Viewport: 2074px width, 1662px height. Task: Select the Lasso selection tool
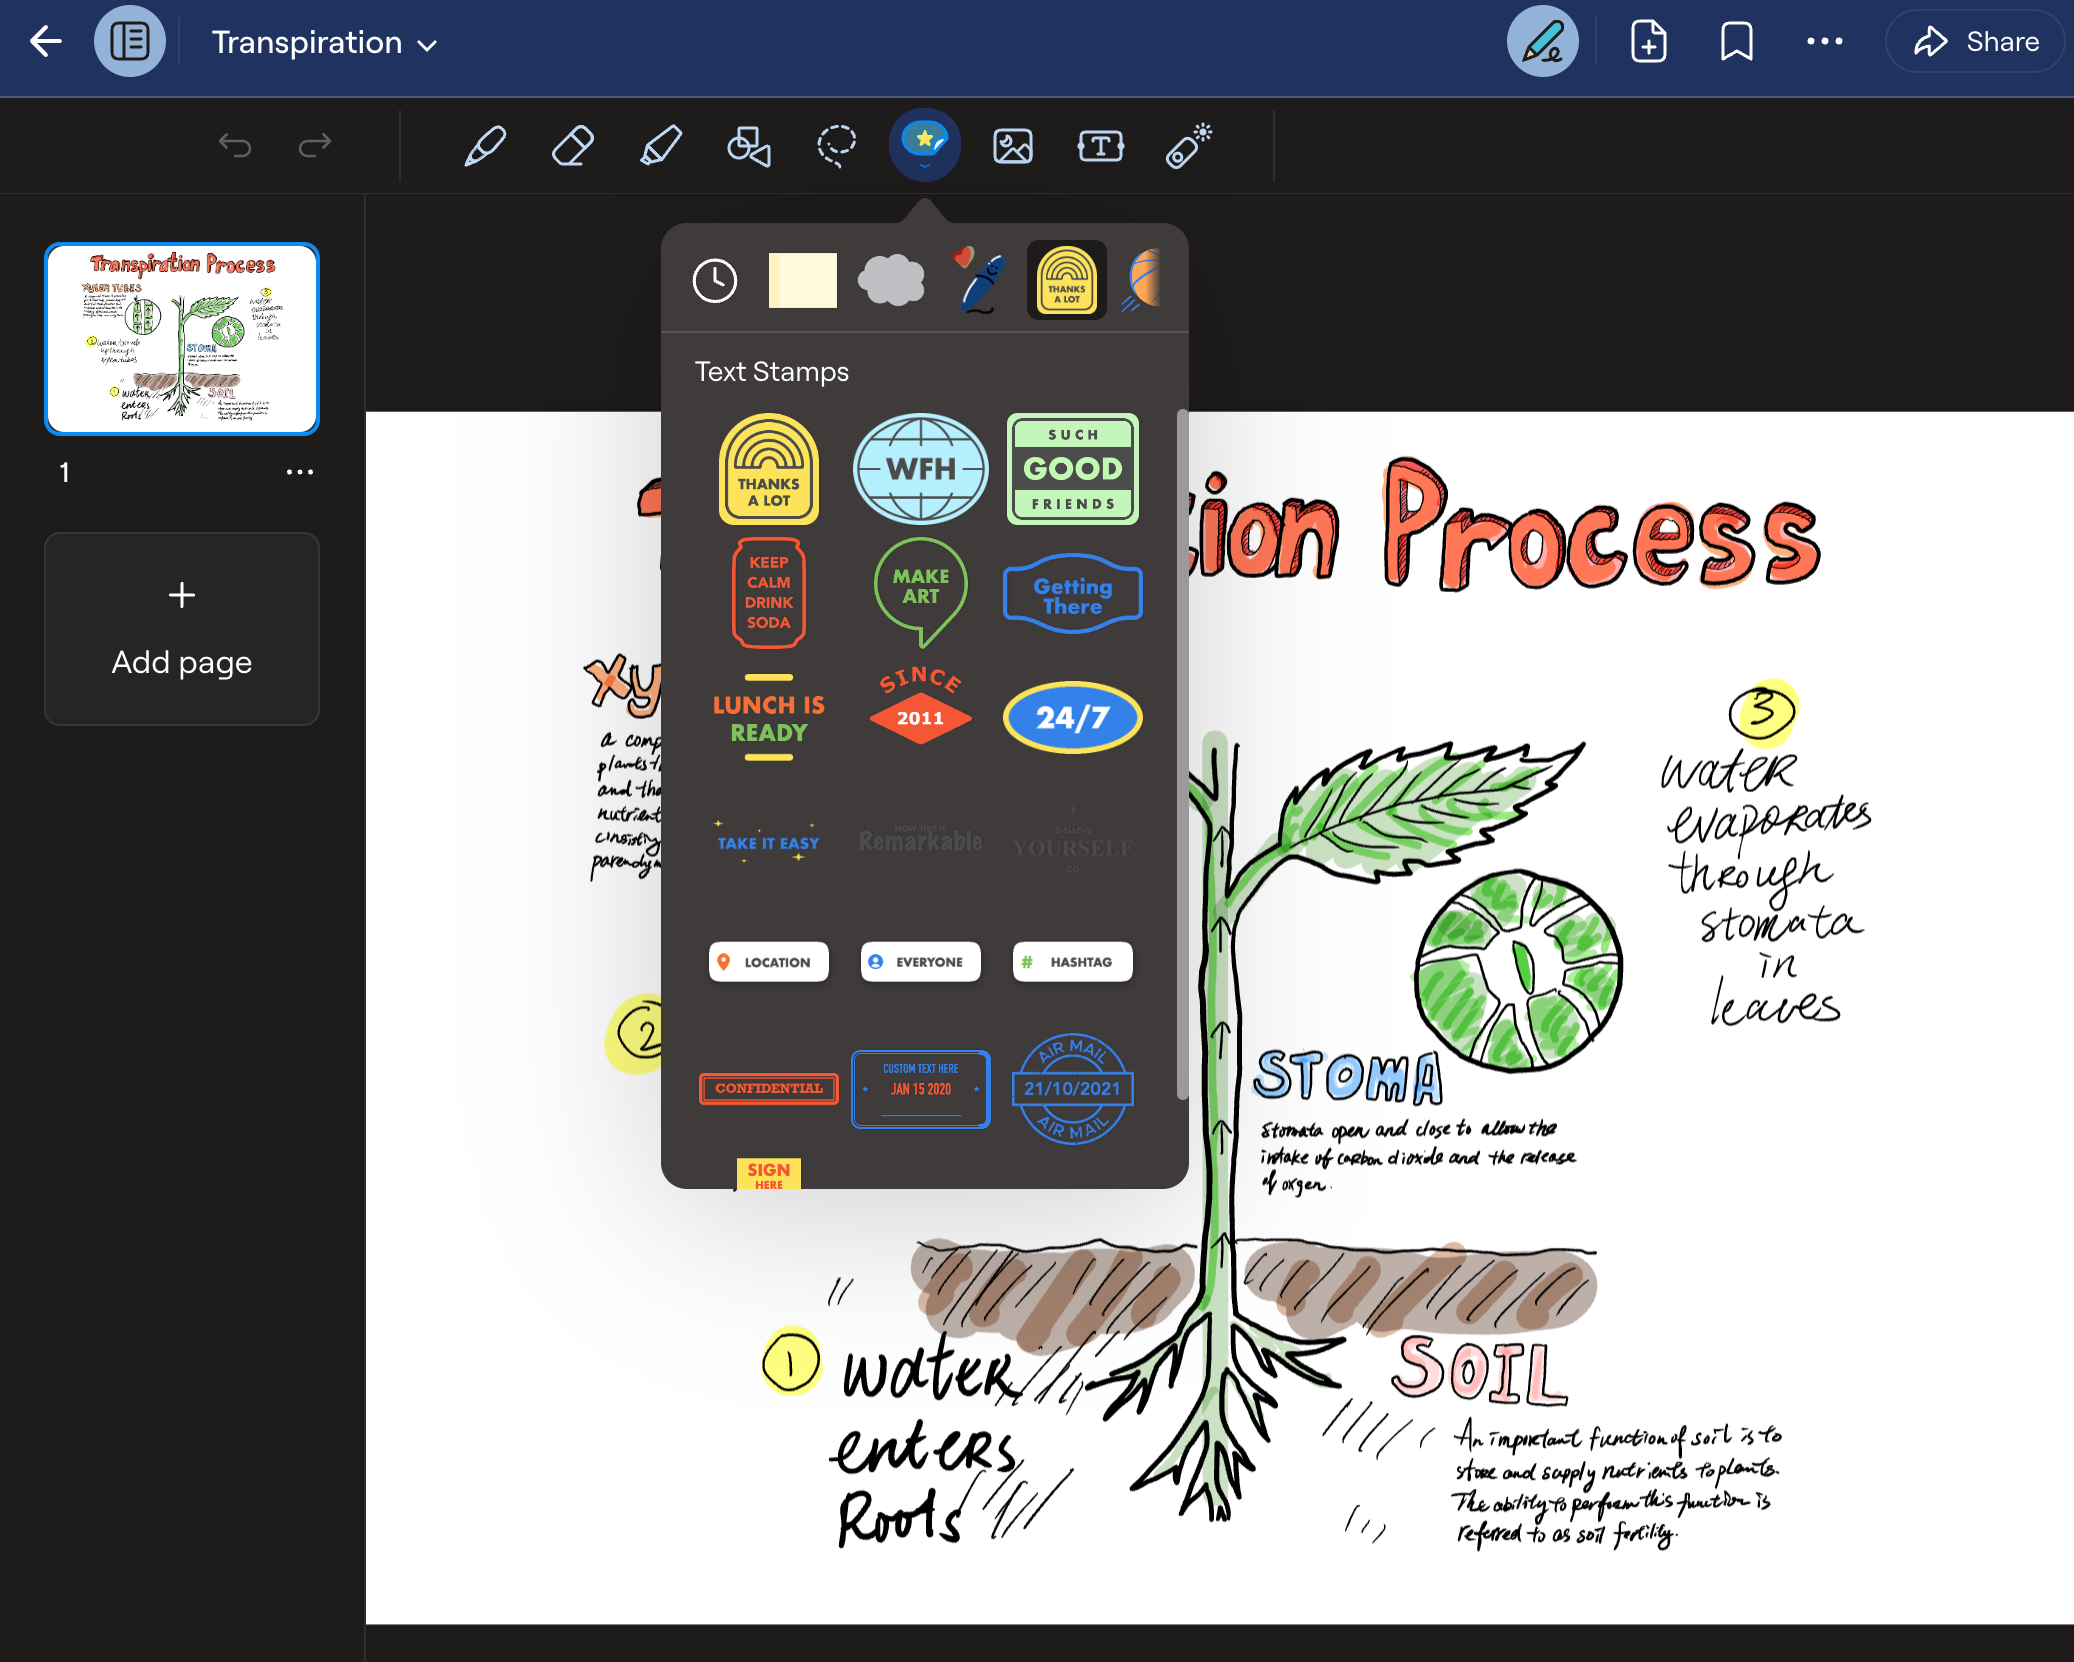pos(838,146)
